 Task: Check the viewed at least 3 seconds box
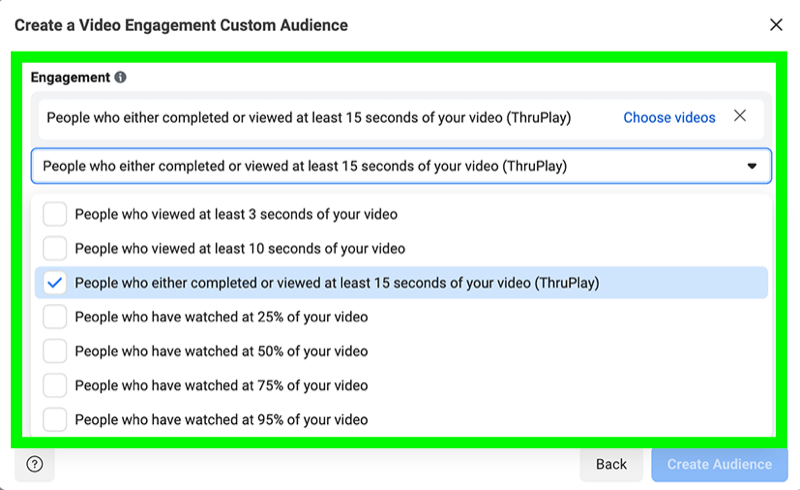55,214
